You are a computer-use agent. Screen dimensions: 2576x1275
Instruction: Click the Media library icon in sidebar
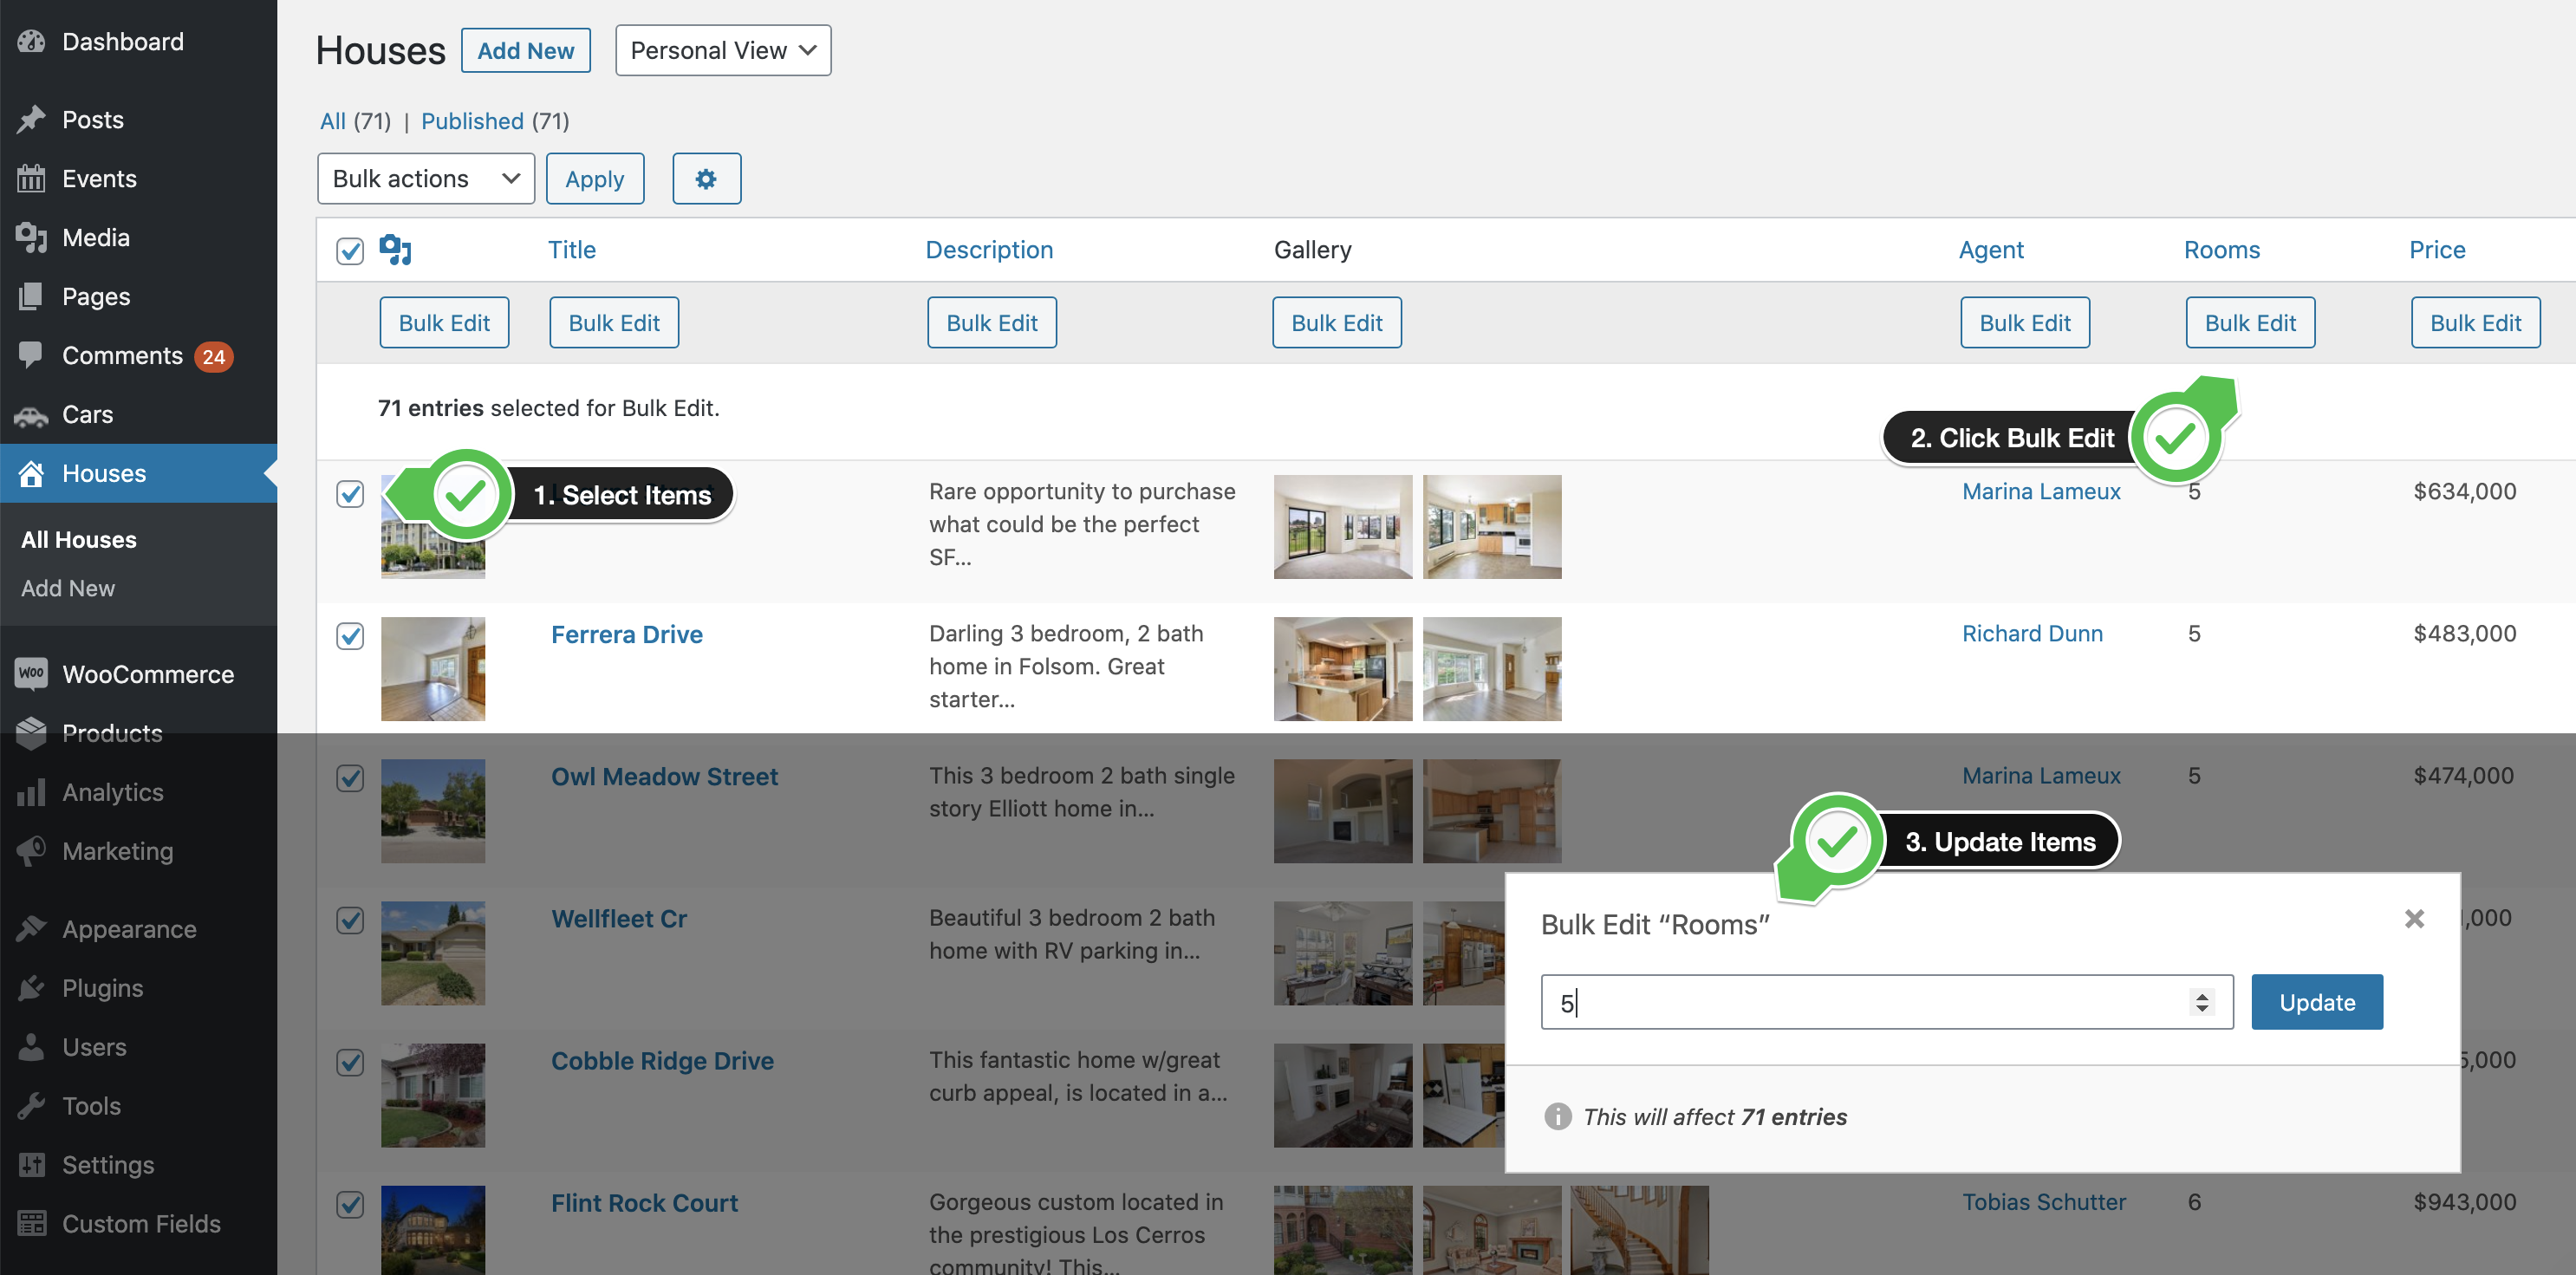coord(31,238)
